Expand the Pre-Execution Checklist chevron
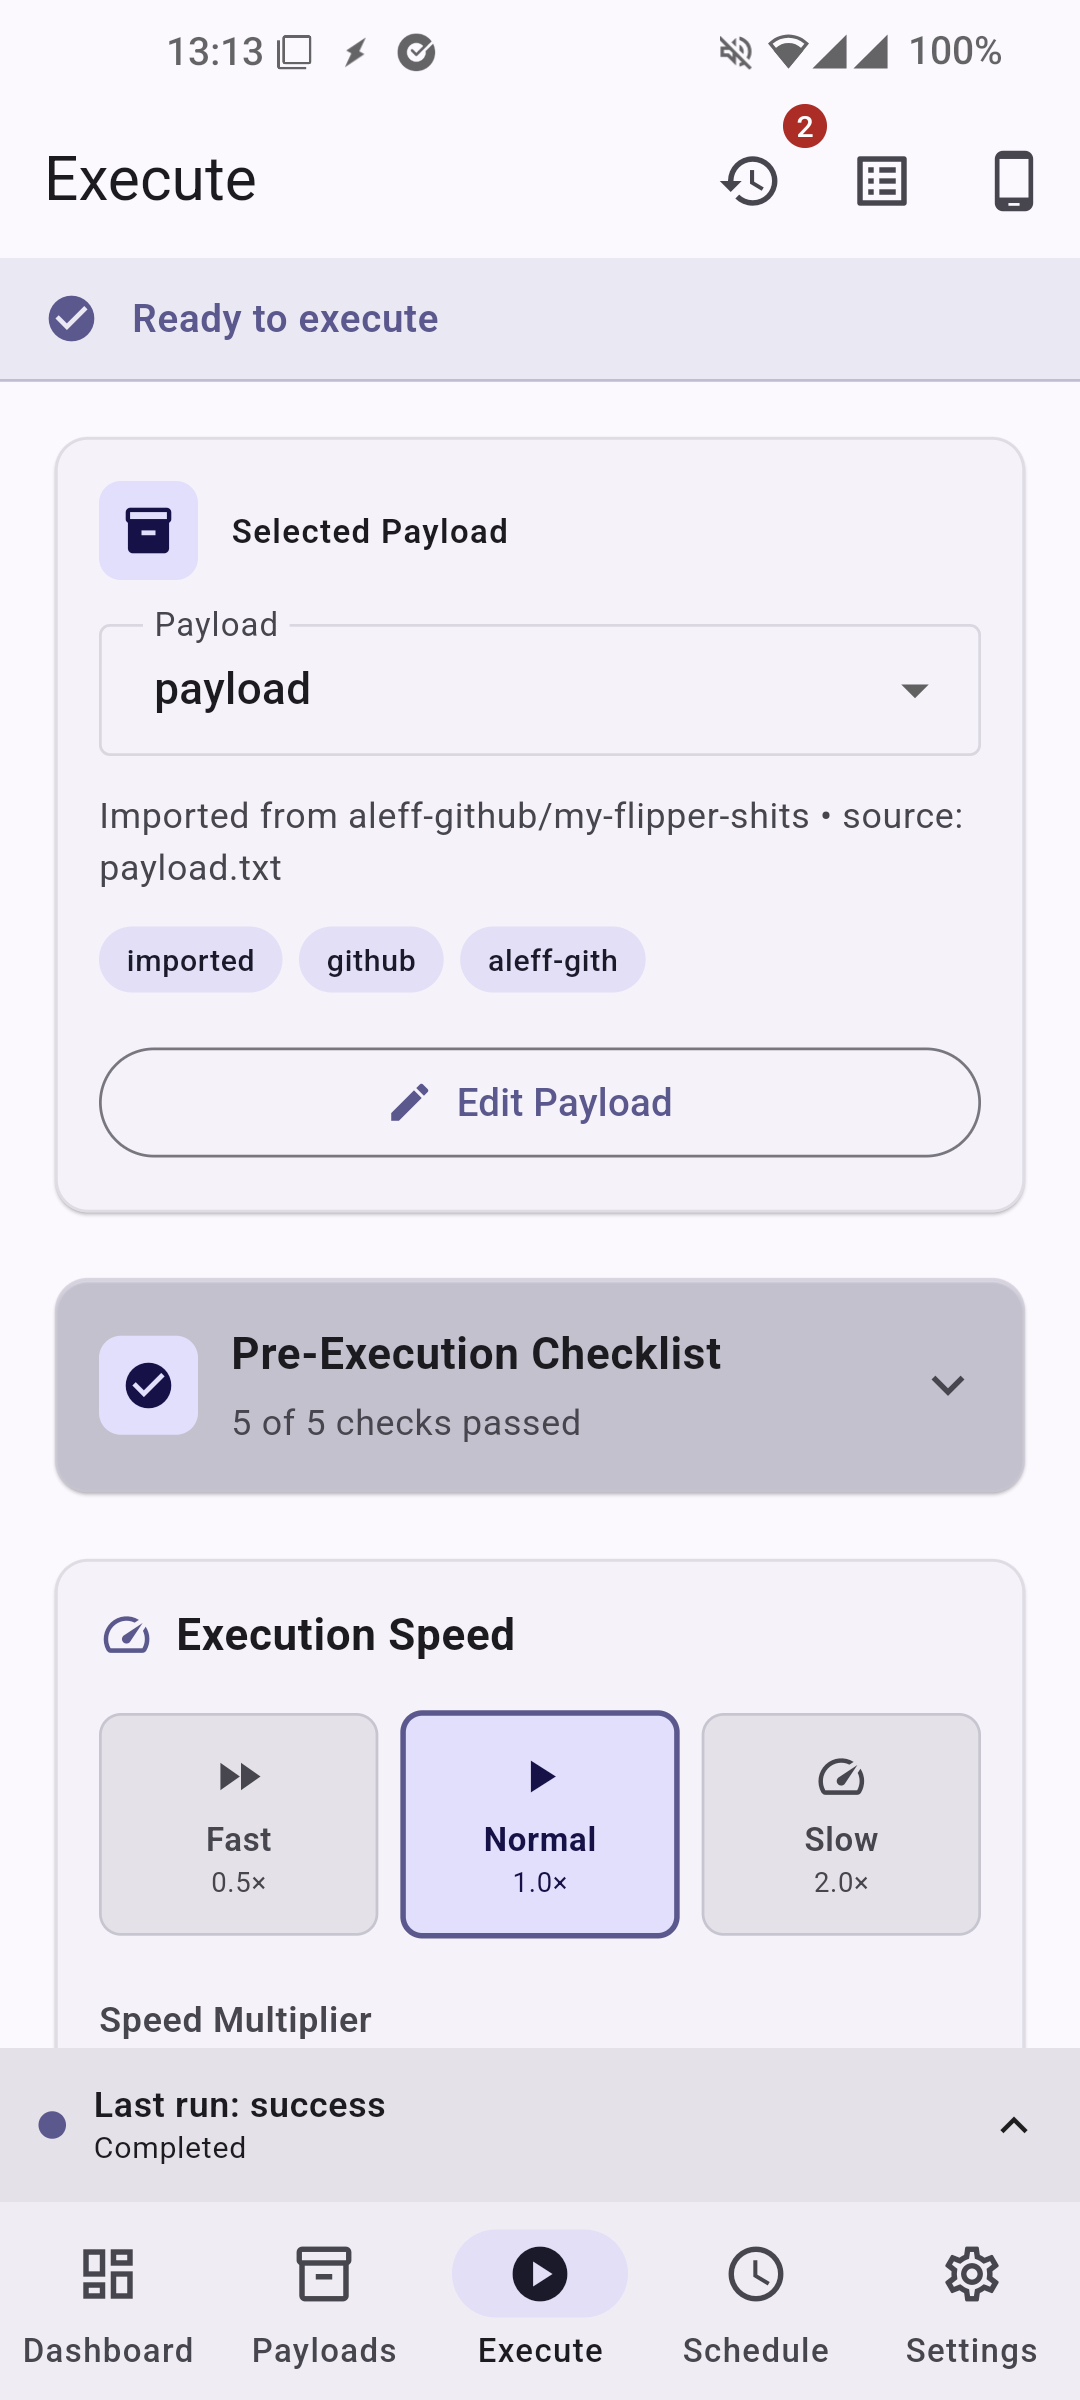This screenshot has height=2400, width=1080. click(x=947, y=1385)
